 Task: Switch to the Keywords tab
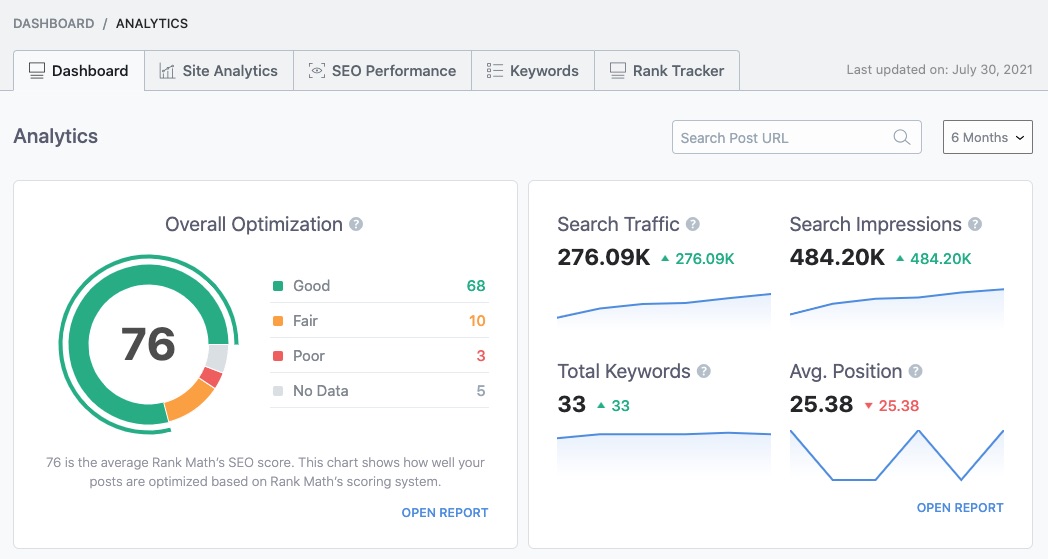click(x=532, y=71)
